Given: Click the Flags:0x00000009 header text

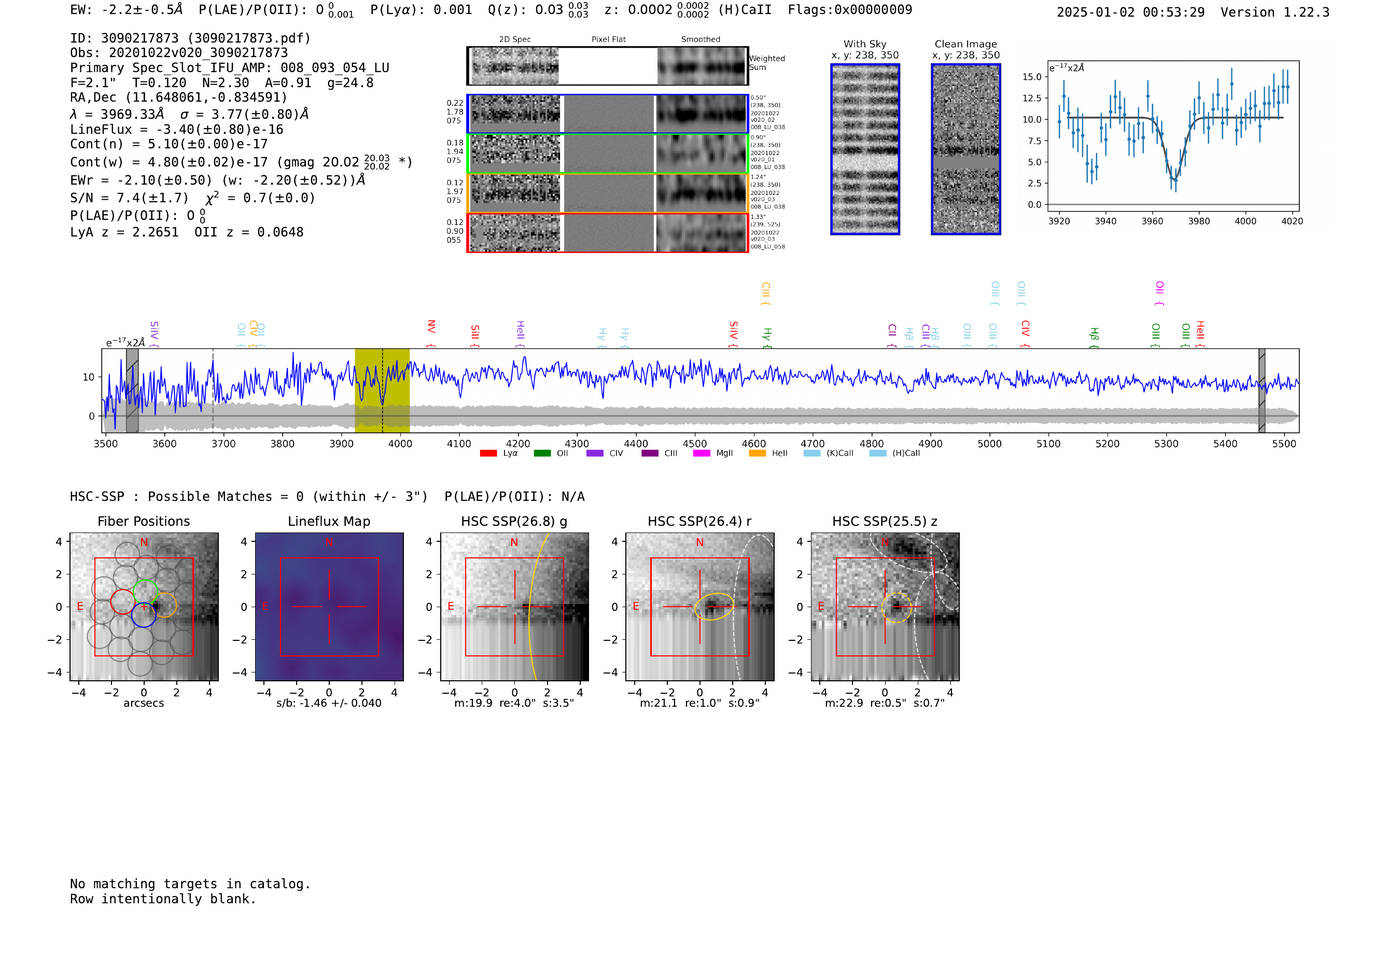Looking at the screenshot, I should pos(850,10).
